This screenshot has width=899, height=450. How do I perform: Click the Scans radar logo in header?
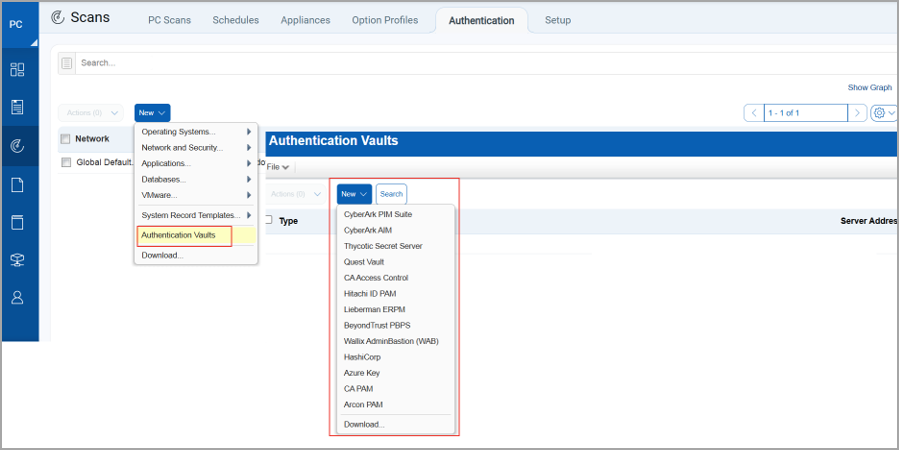(57, 18)
